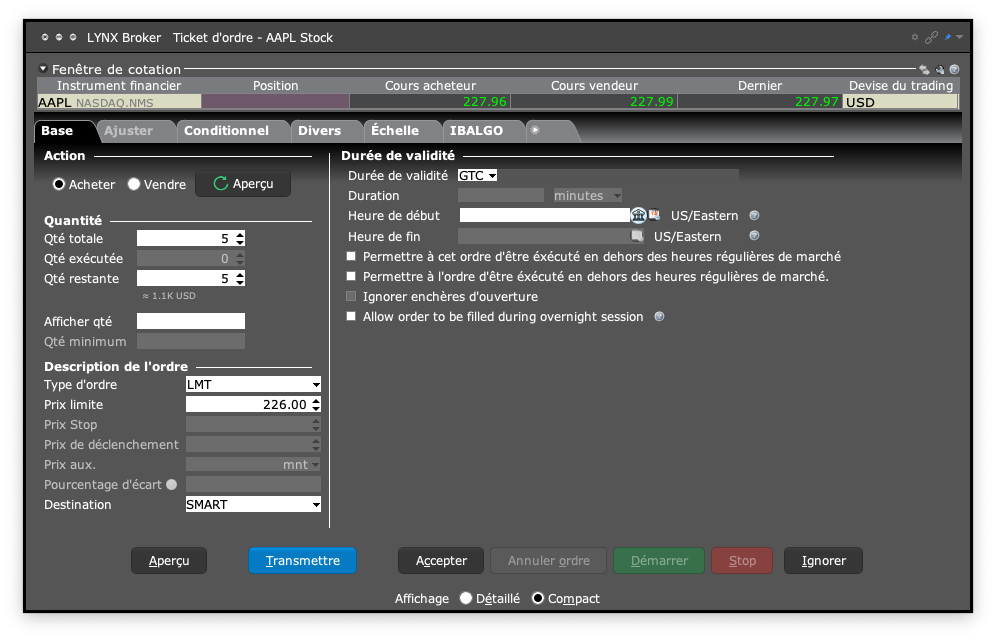Click the USD trading currency cell
The image size is (996, 640).
click(900, 102)
